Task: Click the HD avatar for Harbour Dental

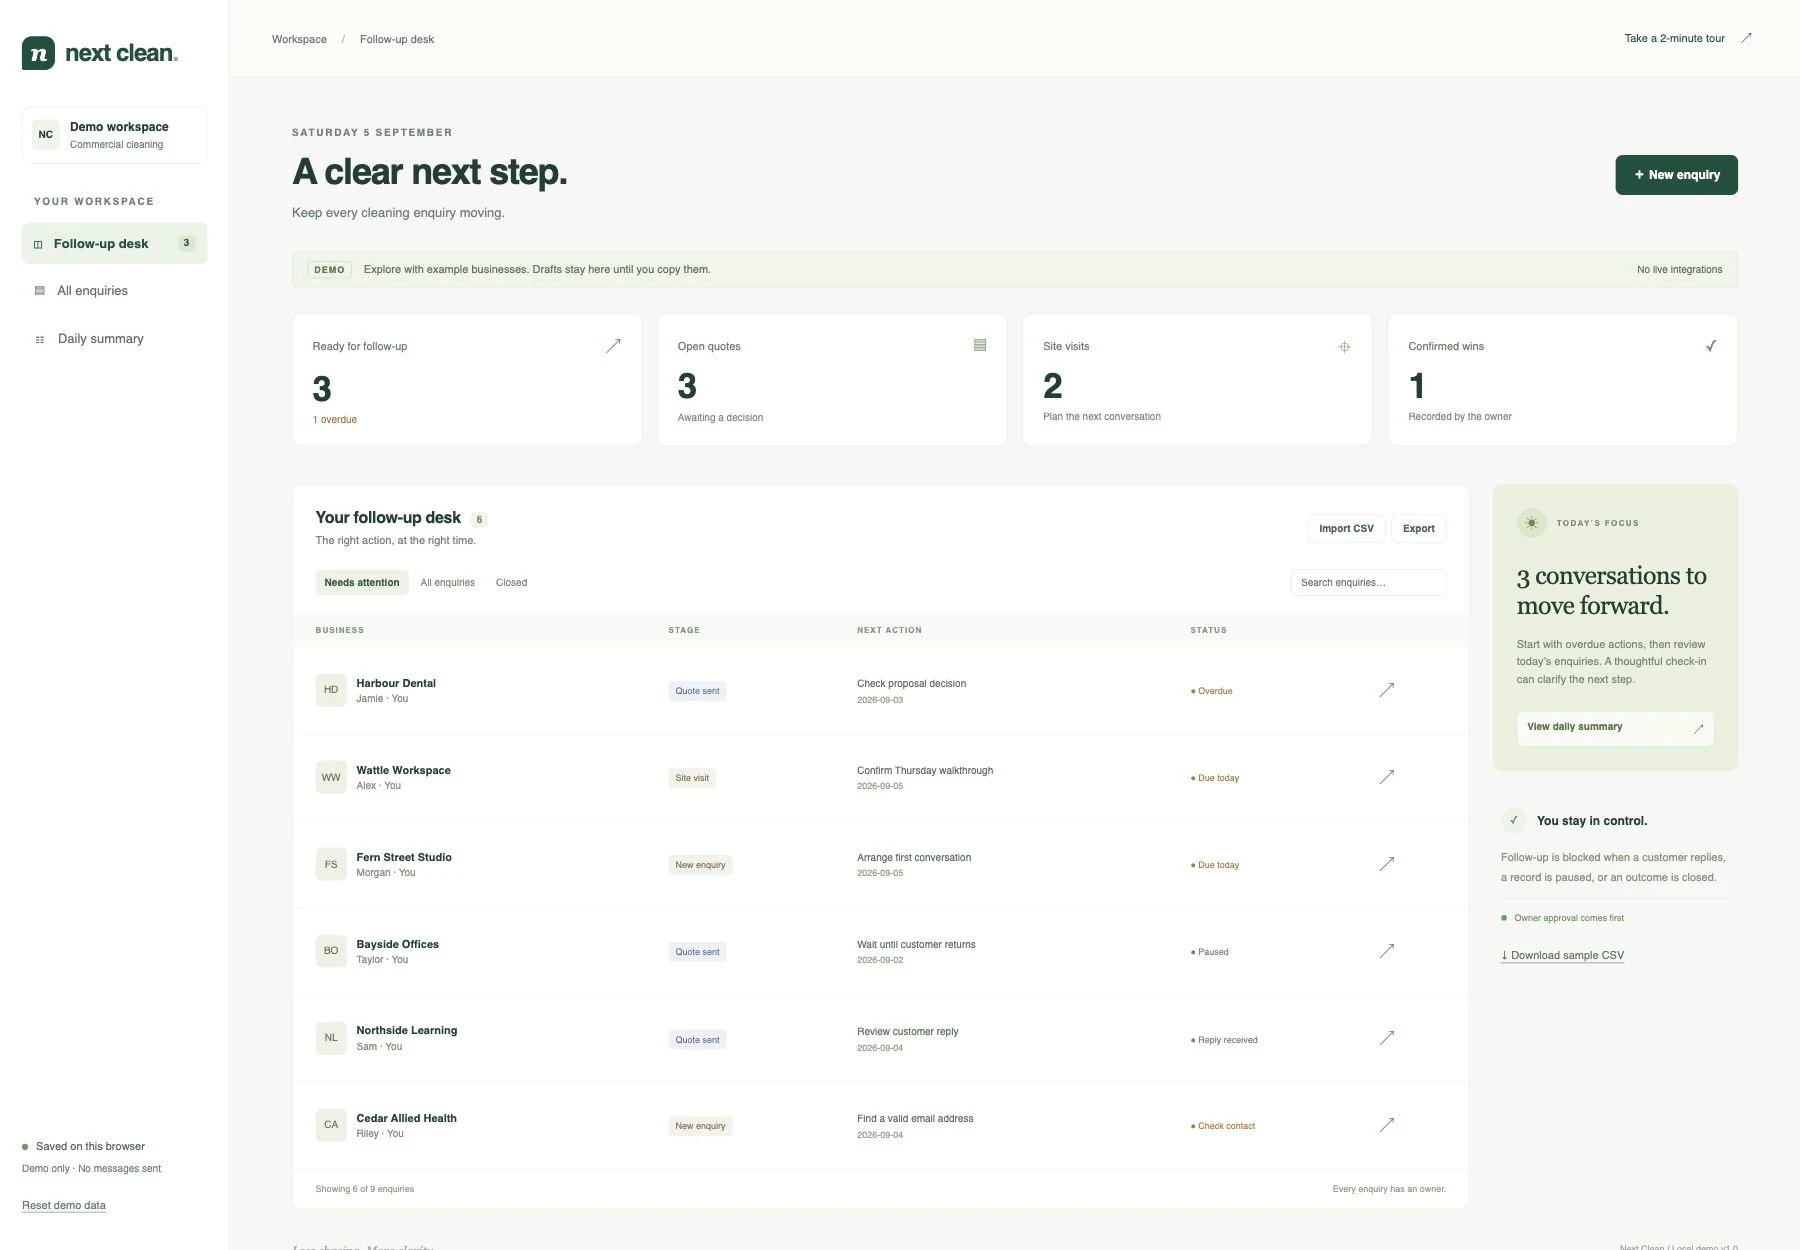Action: (331, 690)
